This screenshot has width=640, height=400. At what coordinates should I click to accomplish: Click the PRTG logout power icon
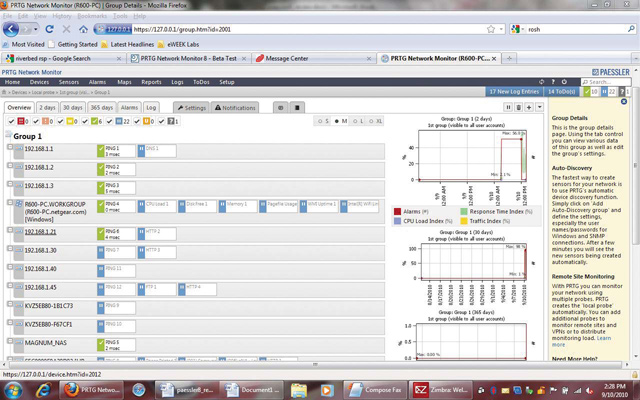click(x=564, y=82)
